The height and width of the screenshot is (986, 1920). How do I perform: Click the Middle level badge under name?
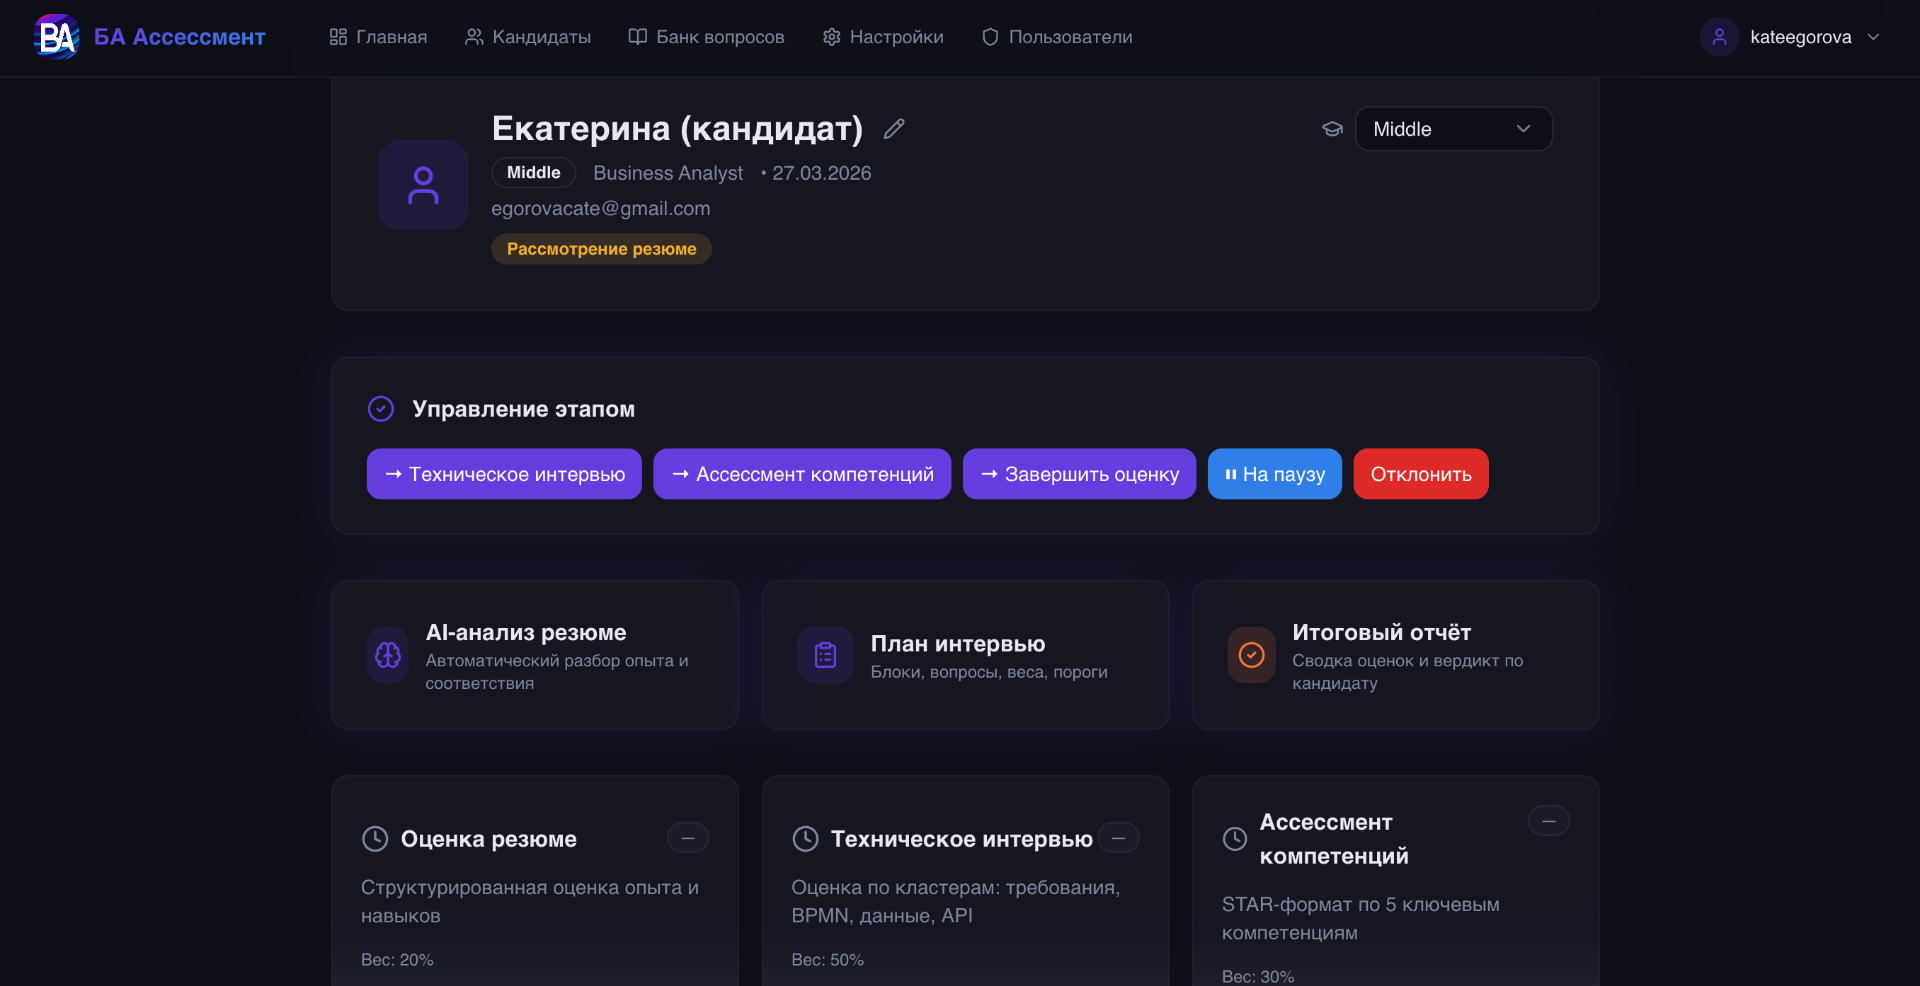tap(533, 172)
